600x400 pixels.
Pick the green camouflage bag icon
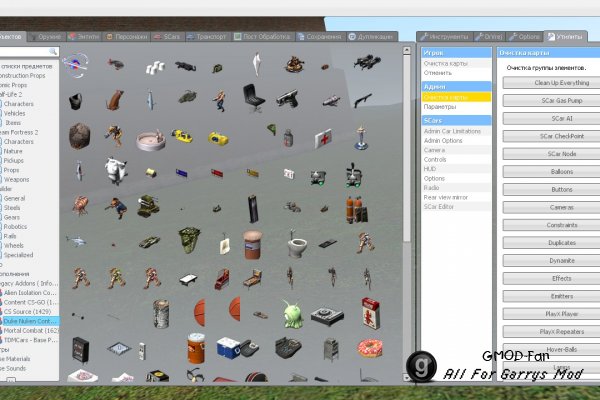pos(189,240)
